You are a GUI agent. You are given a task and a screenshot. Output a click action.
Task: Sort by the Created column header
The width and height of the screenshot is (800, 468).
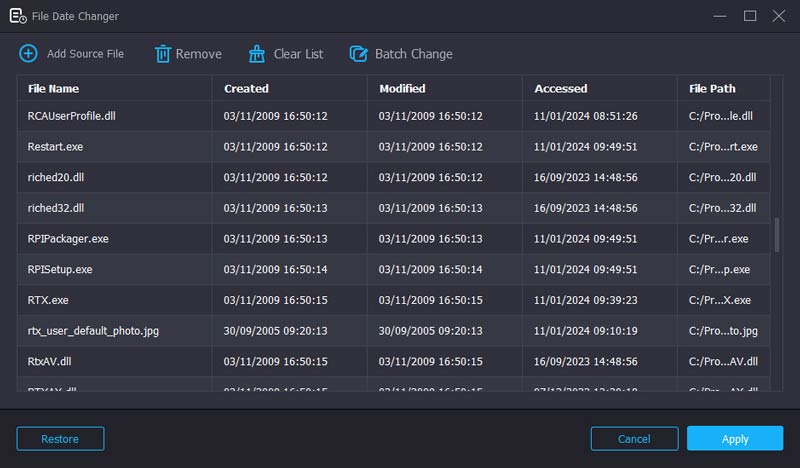290,88
